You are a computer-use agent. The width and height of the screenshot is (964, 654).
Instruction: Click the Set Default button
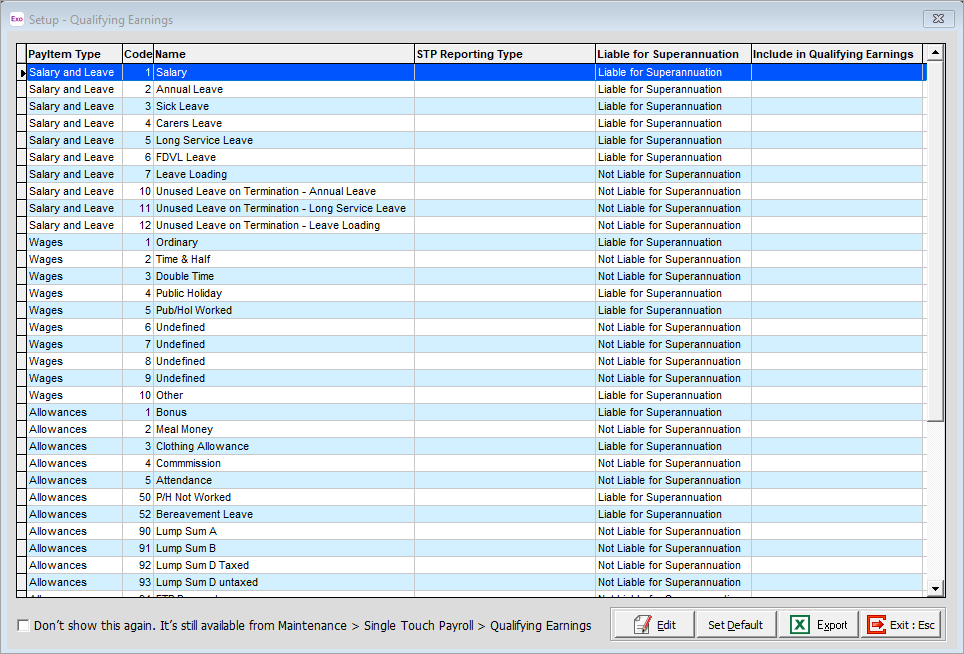click(x=736, y=625)
